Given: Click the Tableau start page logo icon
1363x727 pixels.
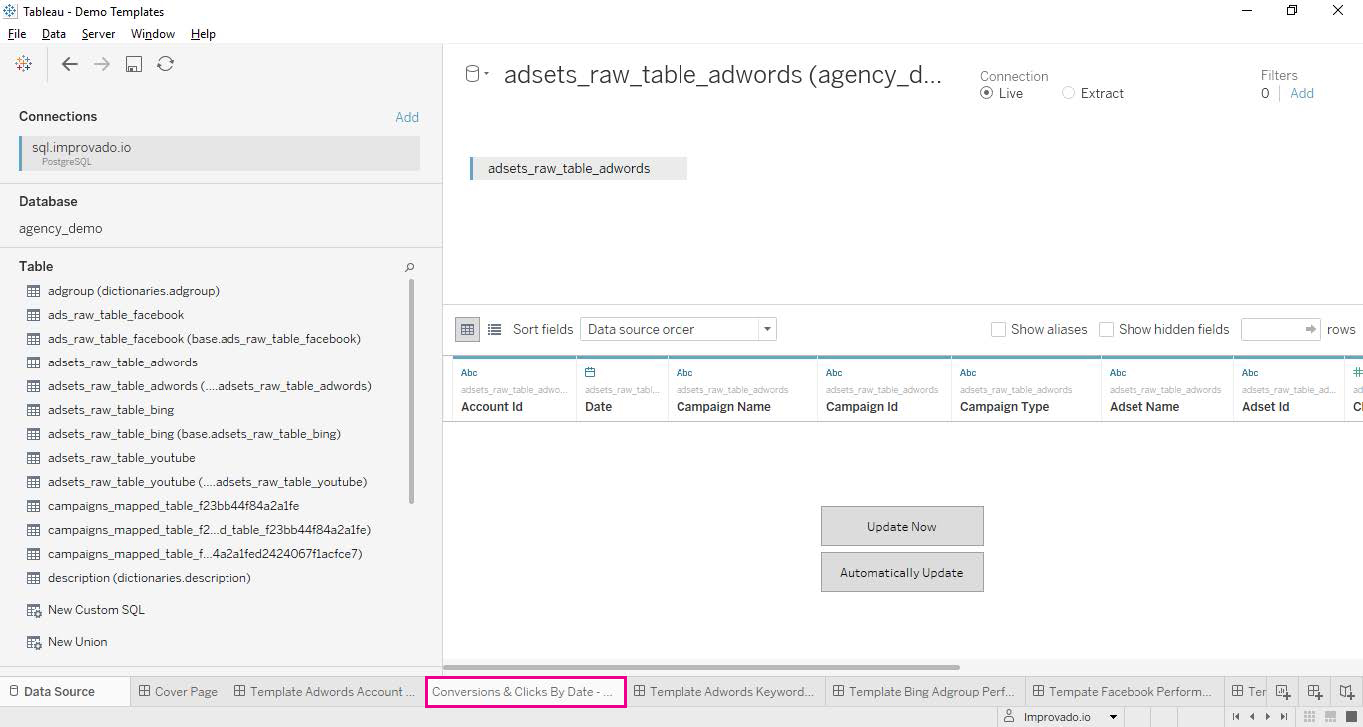Looking at the screenshot, I should pos(24,64).
